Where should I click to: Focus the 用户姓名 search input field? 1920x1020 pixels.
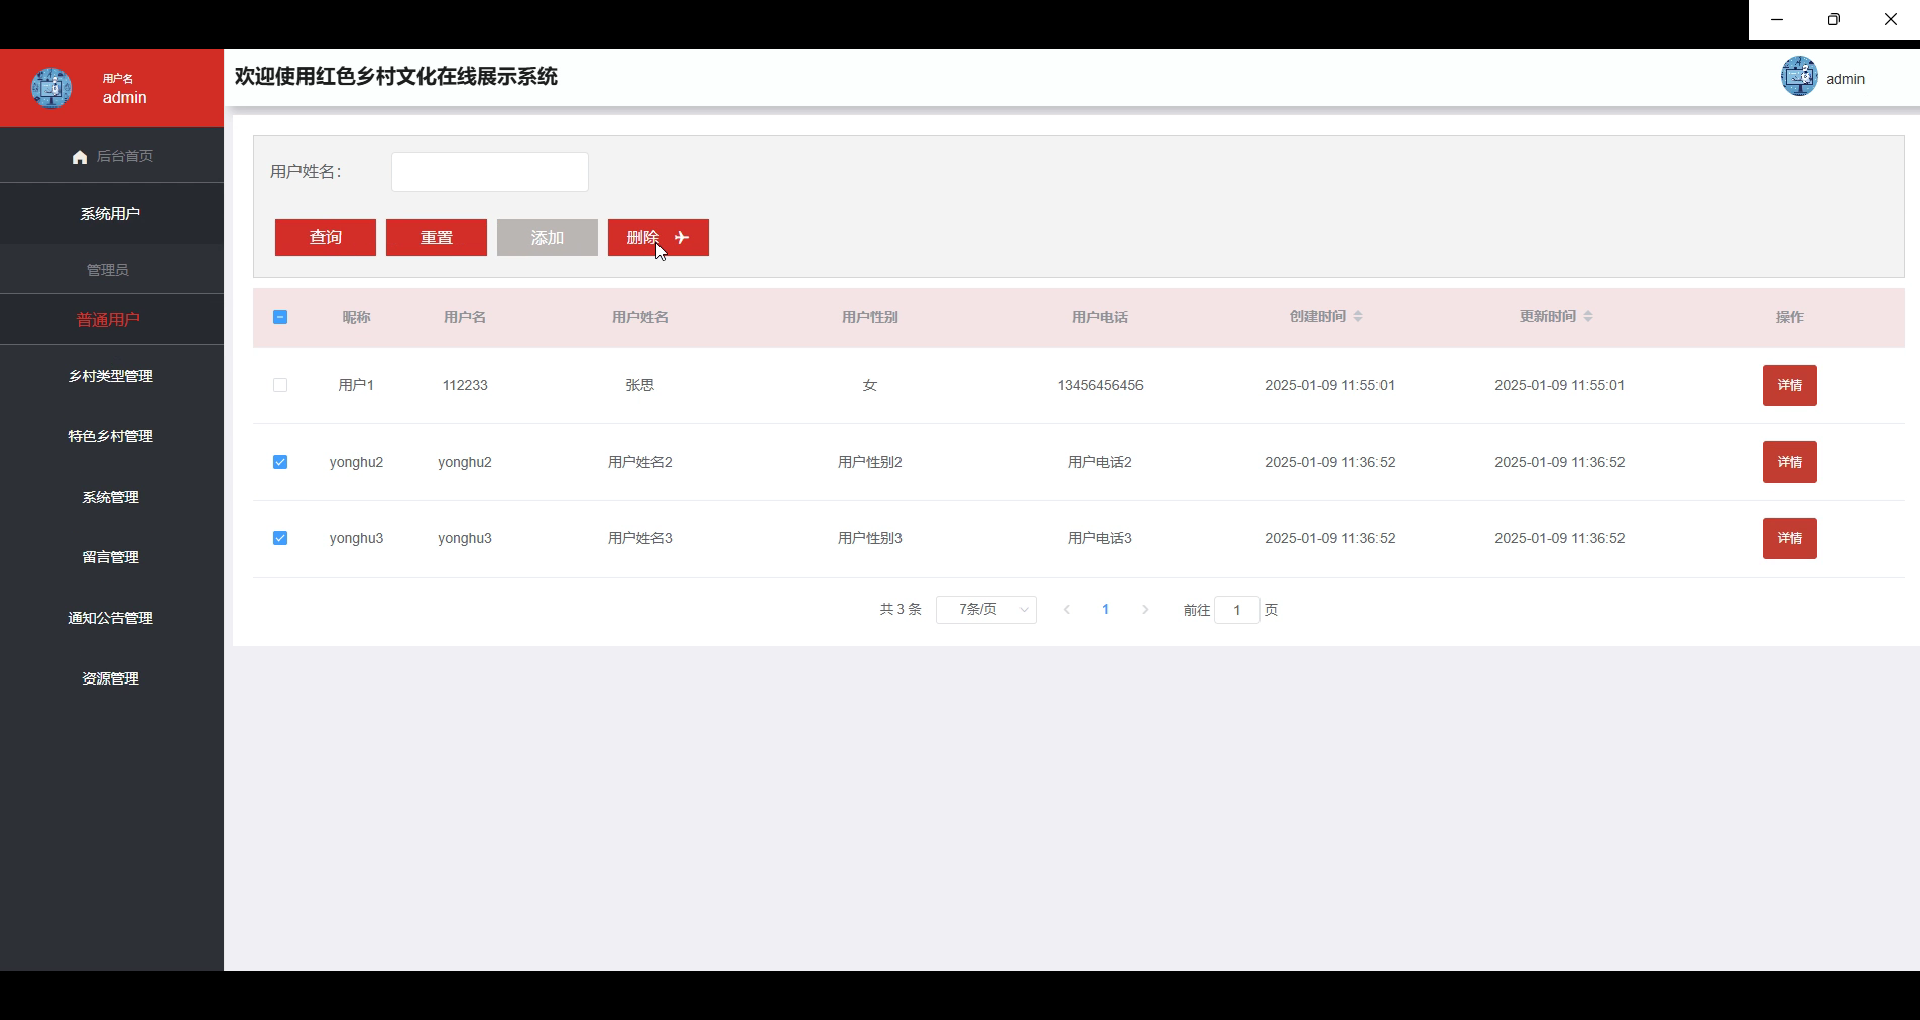point(489,172)
